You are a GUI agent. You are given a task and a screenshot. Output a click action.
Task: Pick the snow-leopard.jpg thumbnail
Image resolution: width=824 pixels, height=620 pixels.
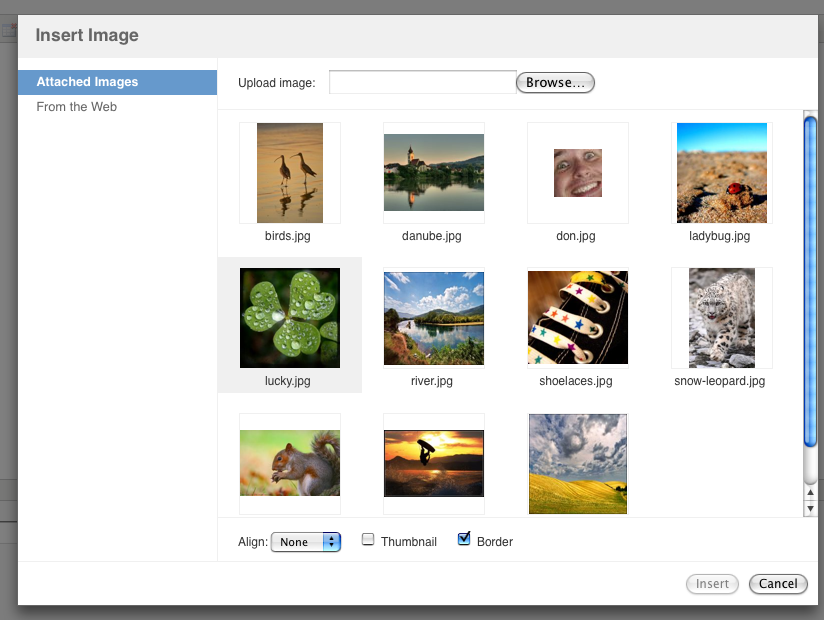tap(722, 318)
